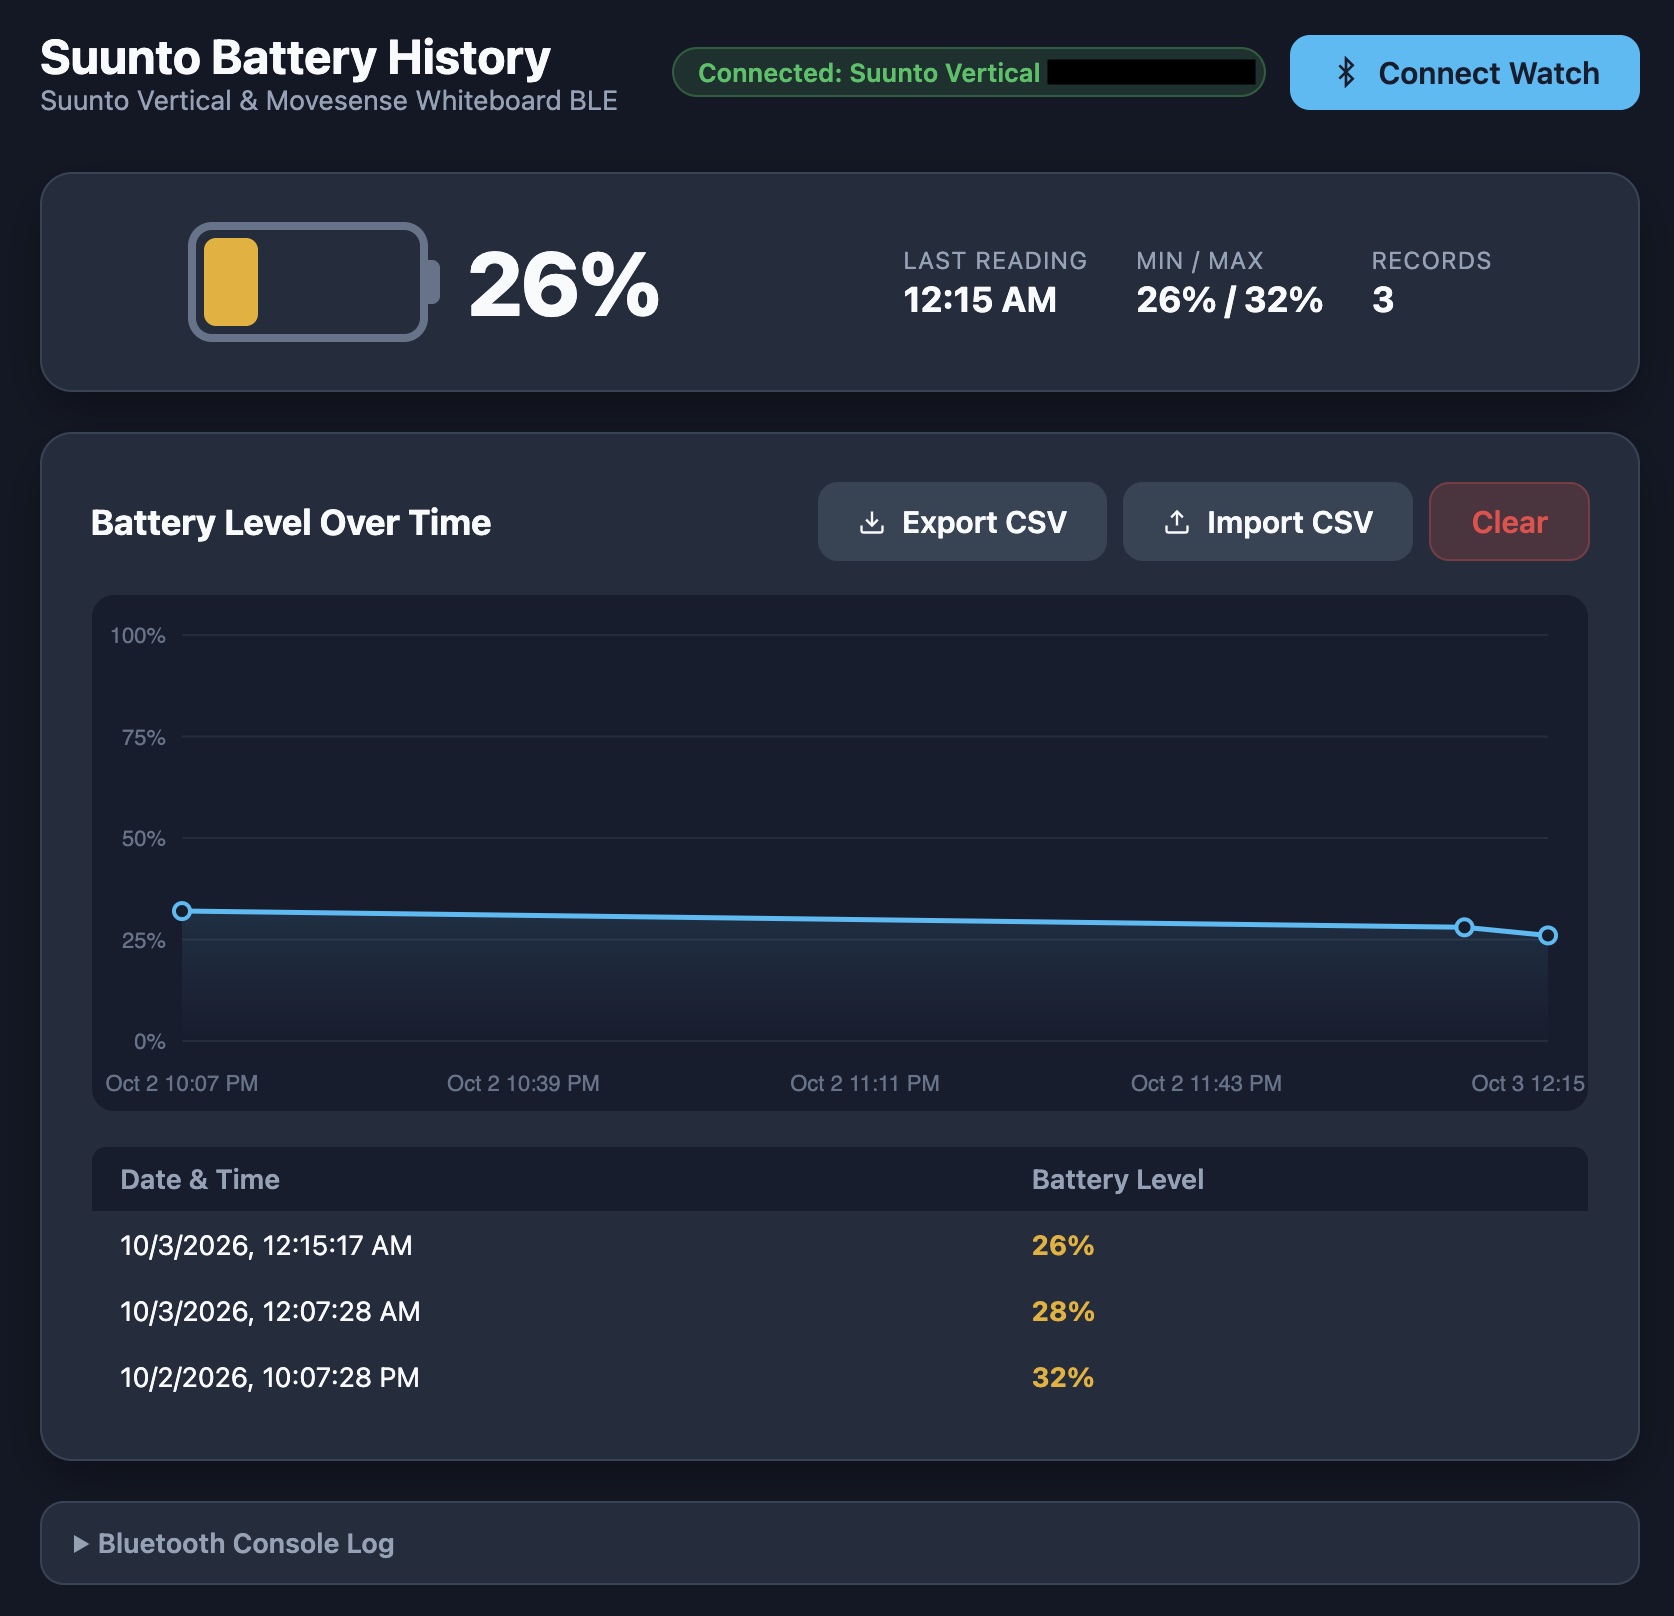Click the Oct 2 11:43 PM axis label

[x=1206, y=1083]
